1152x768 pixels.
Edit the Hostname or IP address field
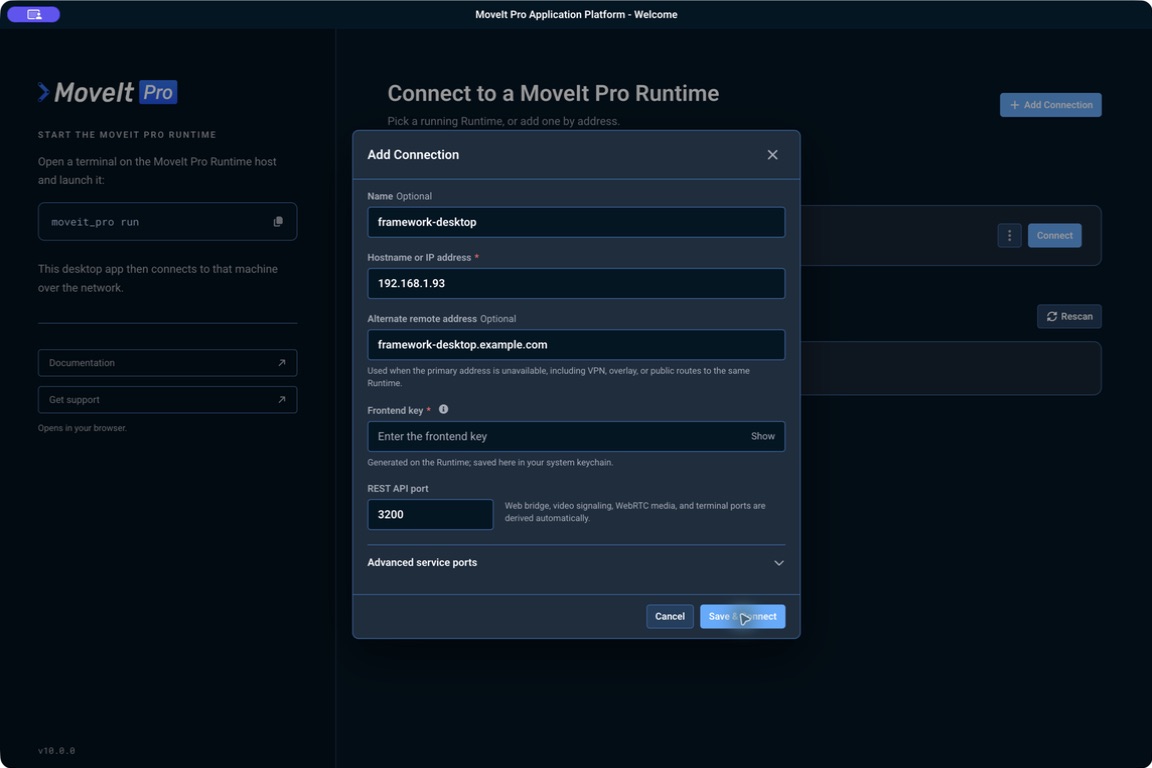(576, 283)
